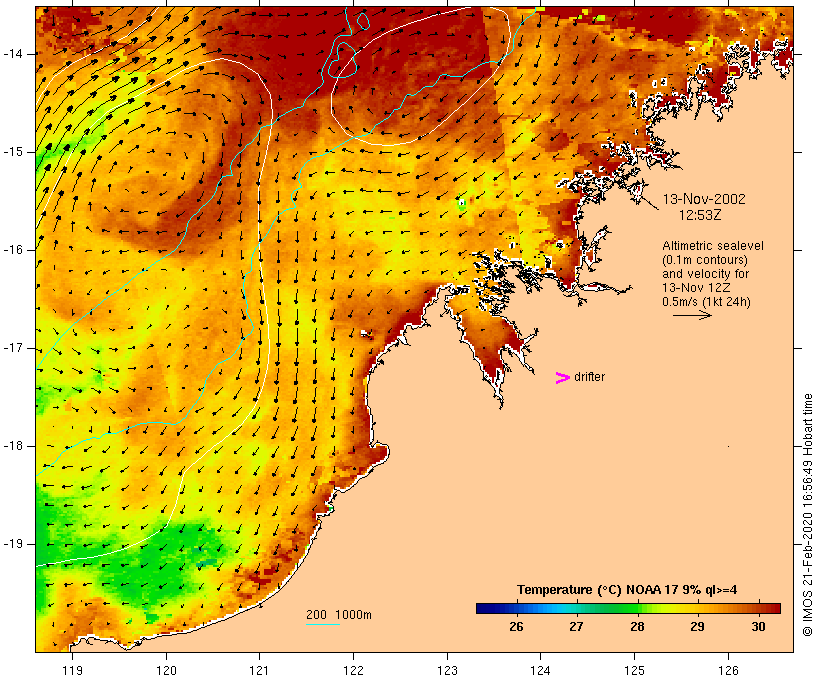Click the longitude axis label '122'
The image size is (820, 680).
354,670
